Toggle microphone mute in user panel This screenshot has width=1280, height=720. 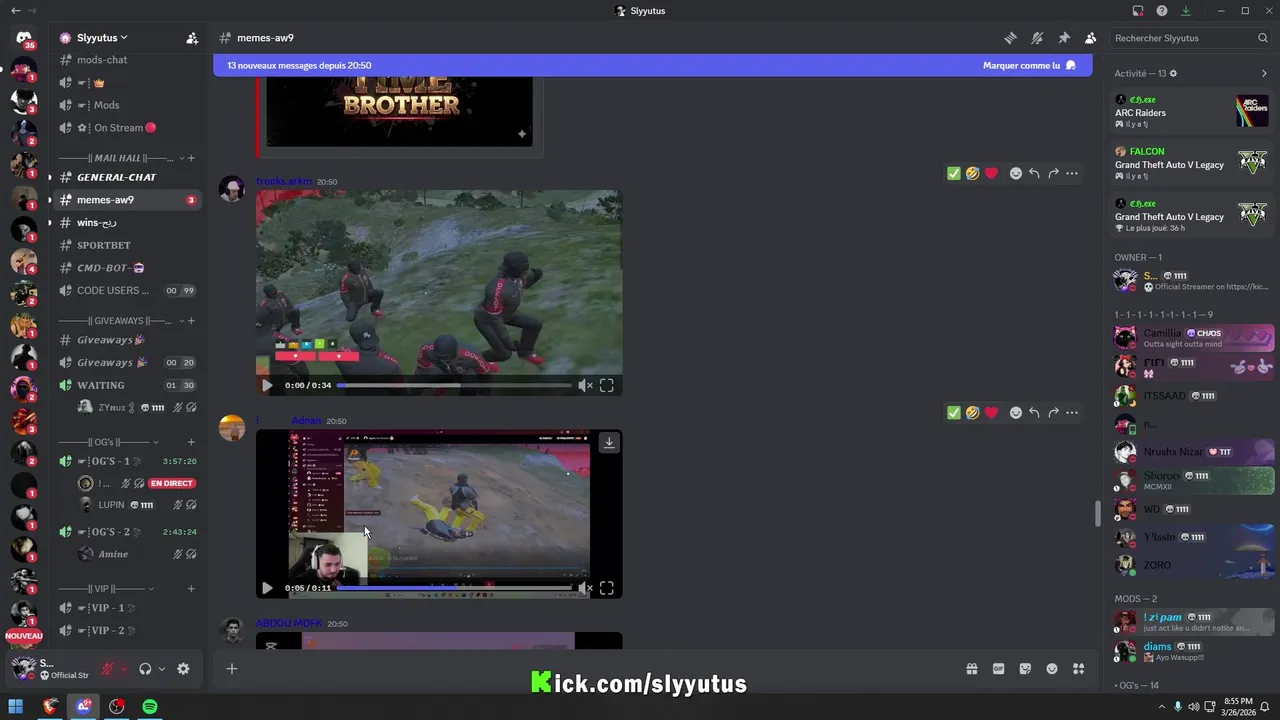coord(107,669)
